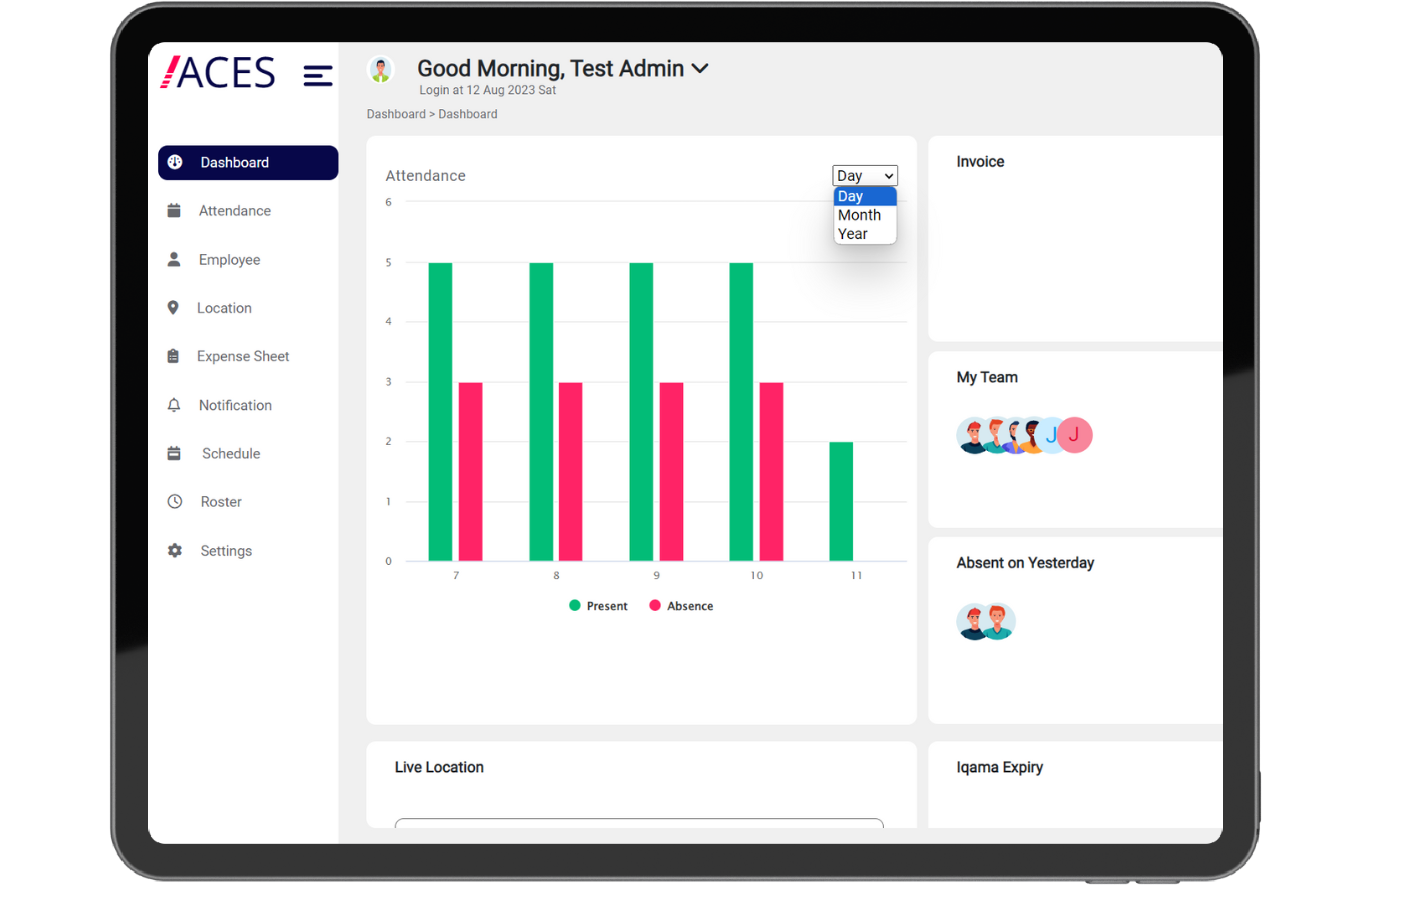Toggle the Absence series in chart legend
The height and width of the screenshot is (900, 1419).
tap(681, 606)
